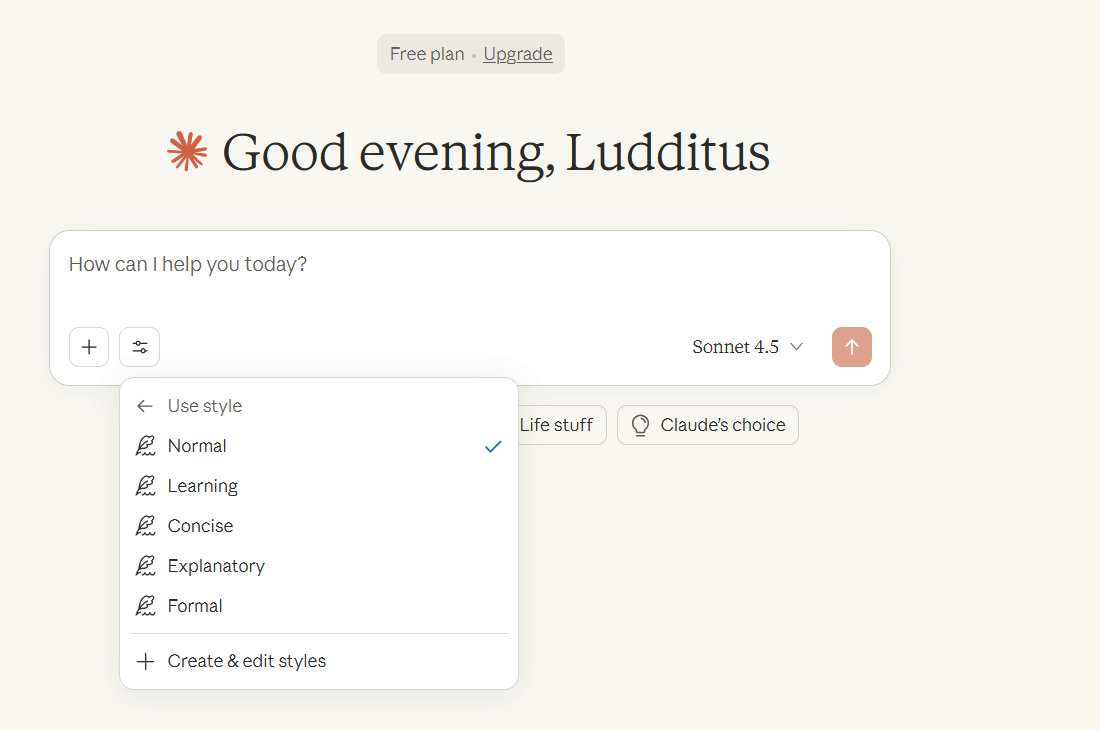The width and height of the screenshot is (1100, 730).
Task: Click the orange Claude starburst logo
Action: point(188,152)
